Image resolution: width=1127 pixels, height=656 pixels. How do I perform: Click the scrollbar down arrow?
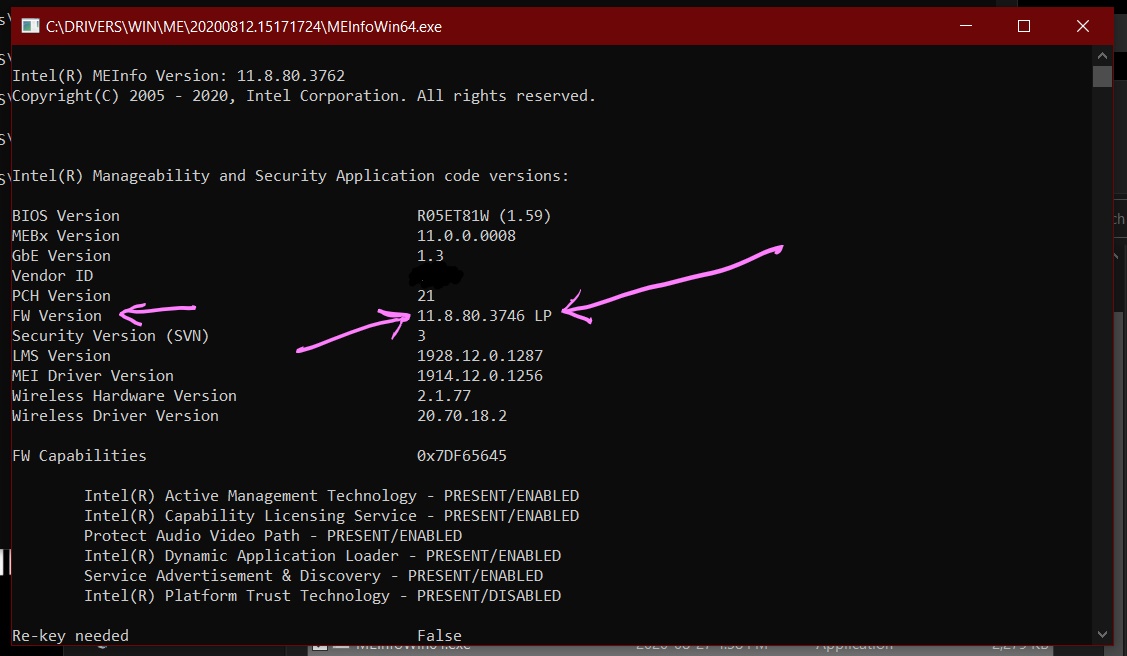[x=1103, y=634]
